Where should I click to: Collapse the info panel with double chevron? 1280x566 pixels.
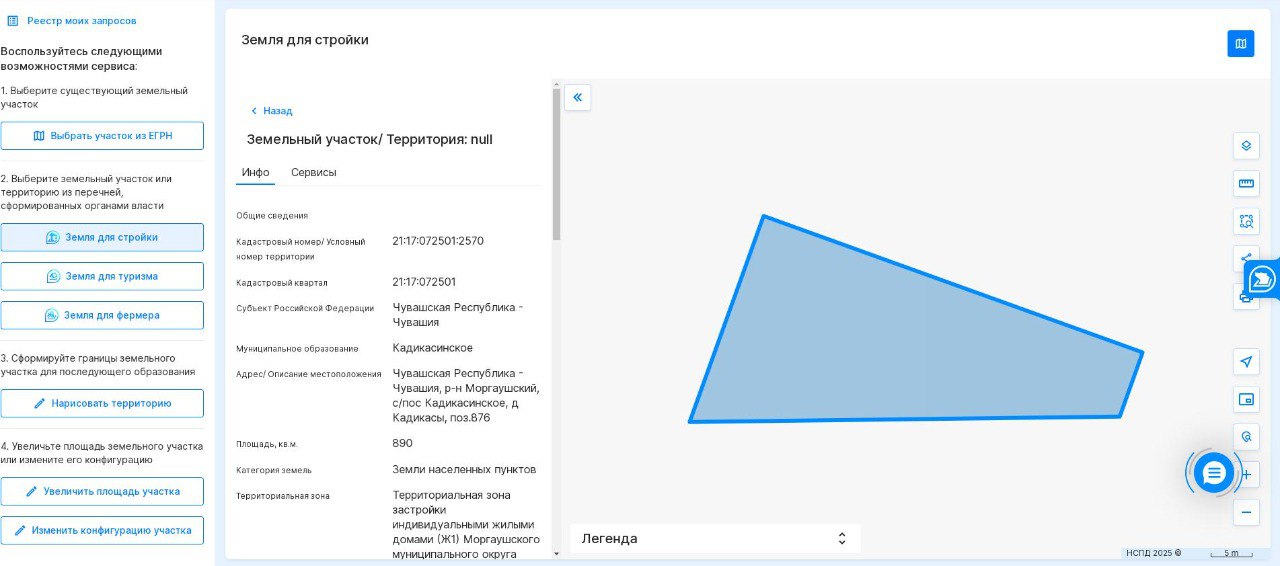[x=578, y=97]
